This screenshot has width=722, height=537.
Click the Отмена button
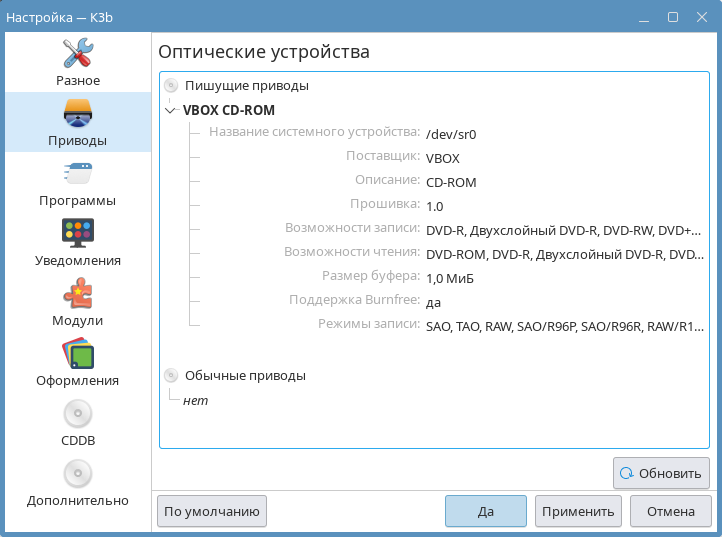click(670, 511)
